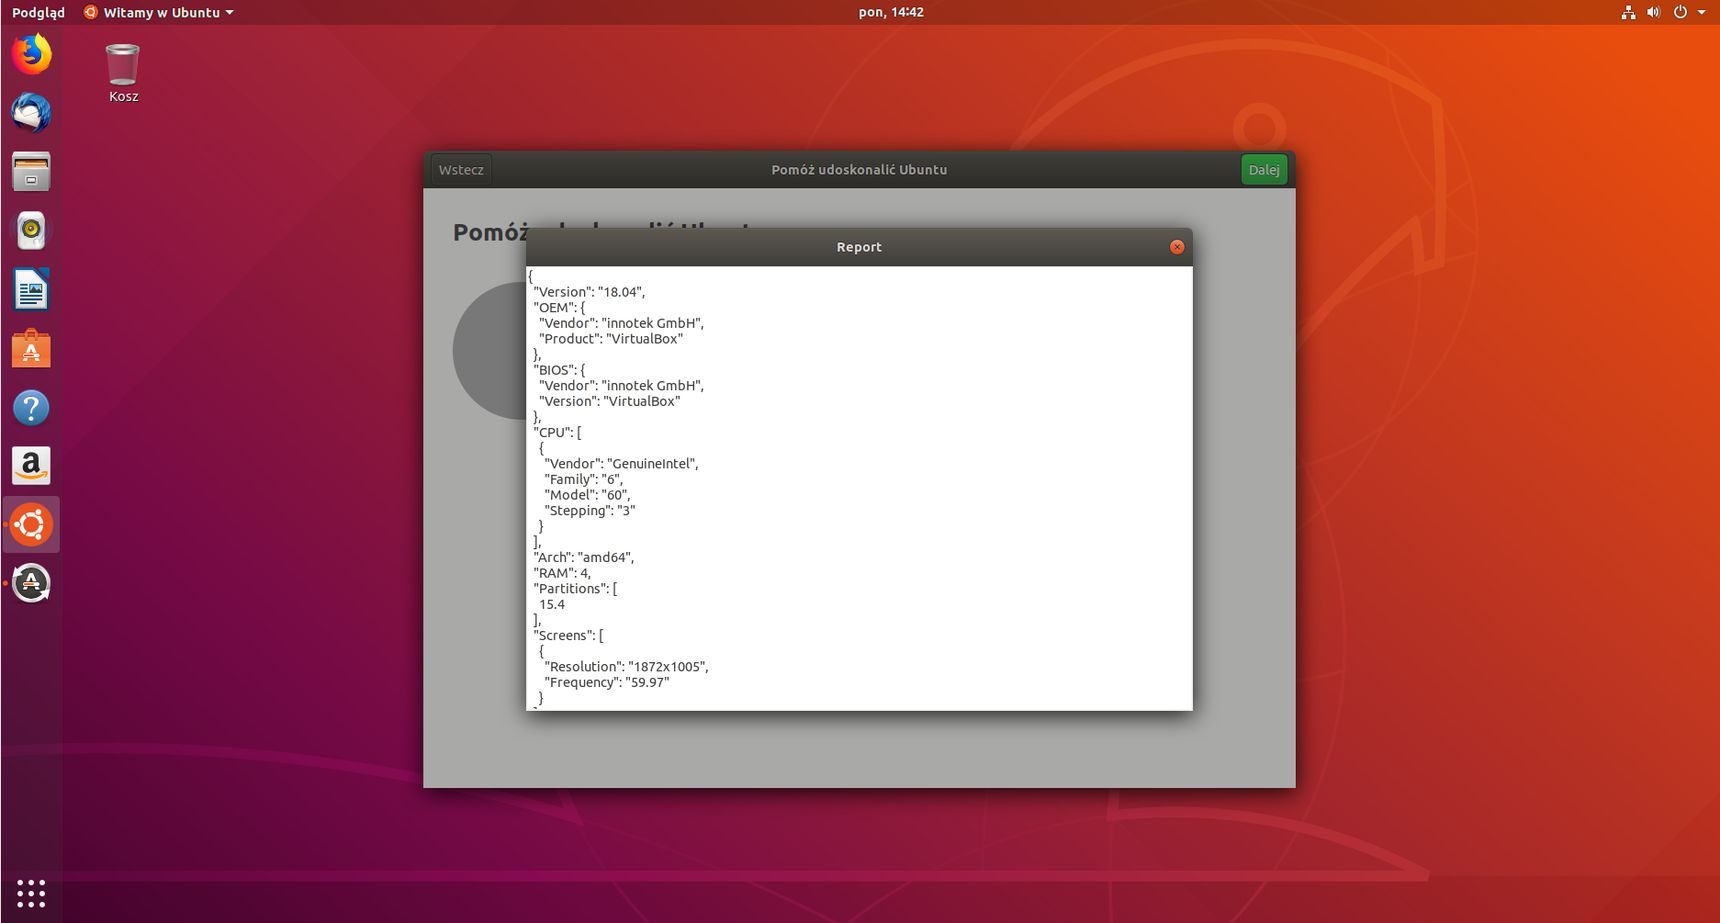Screen dimensions: 1720x923
Task: Select the Welcome to Ubuntu dock icon
Action: click(31, 525)
